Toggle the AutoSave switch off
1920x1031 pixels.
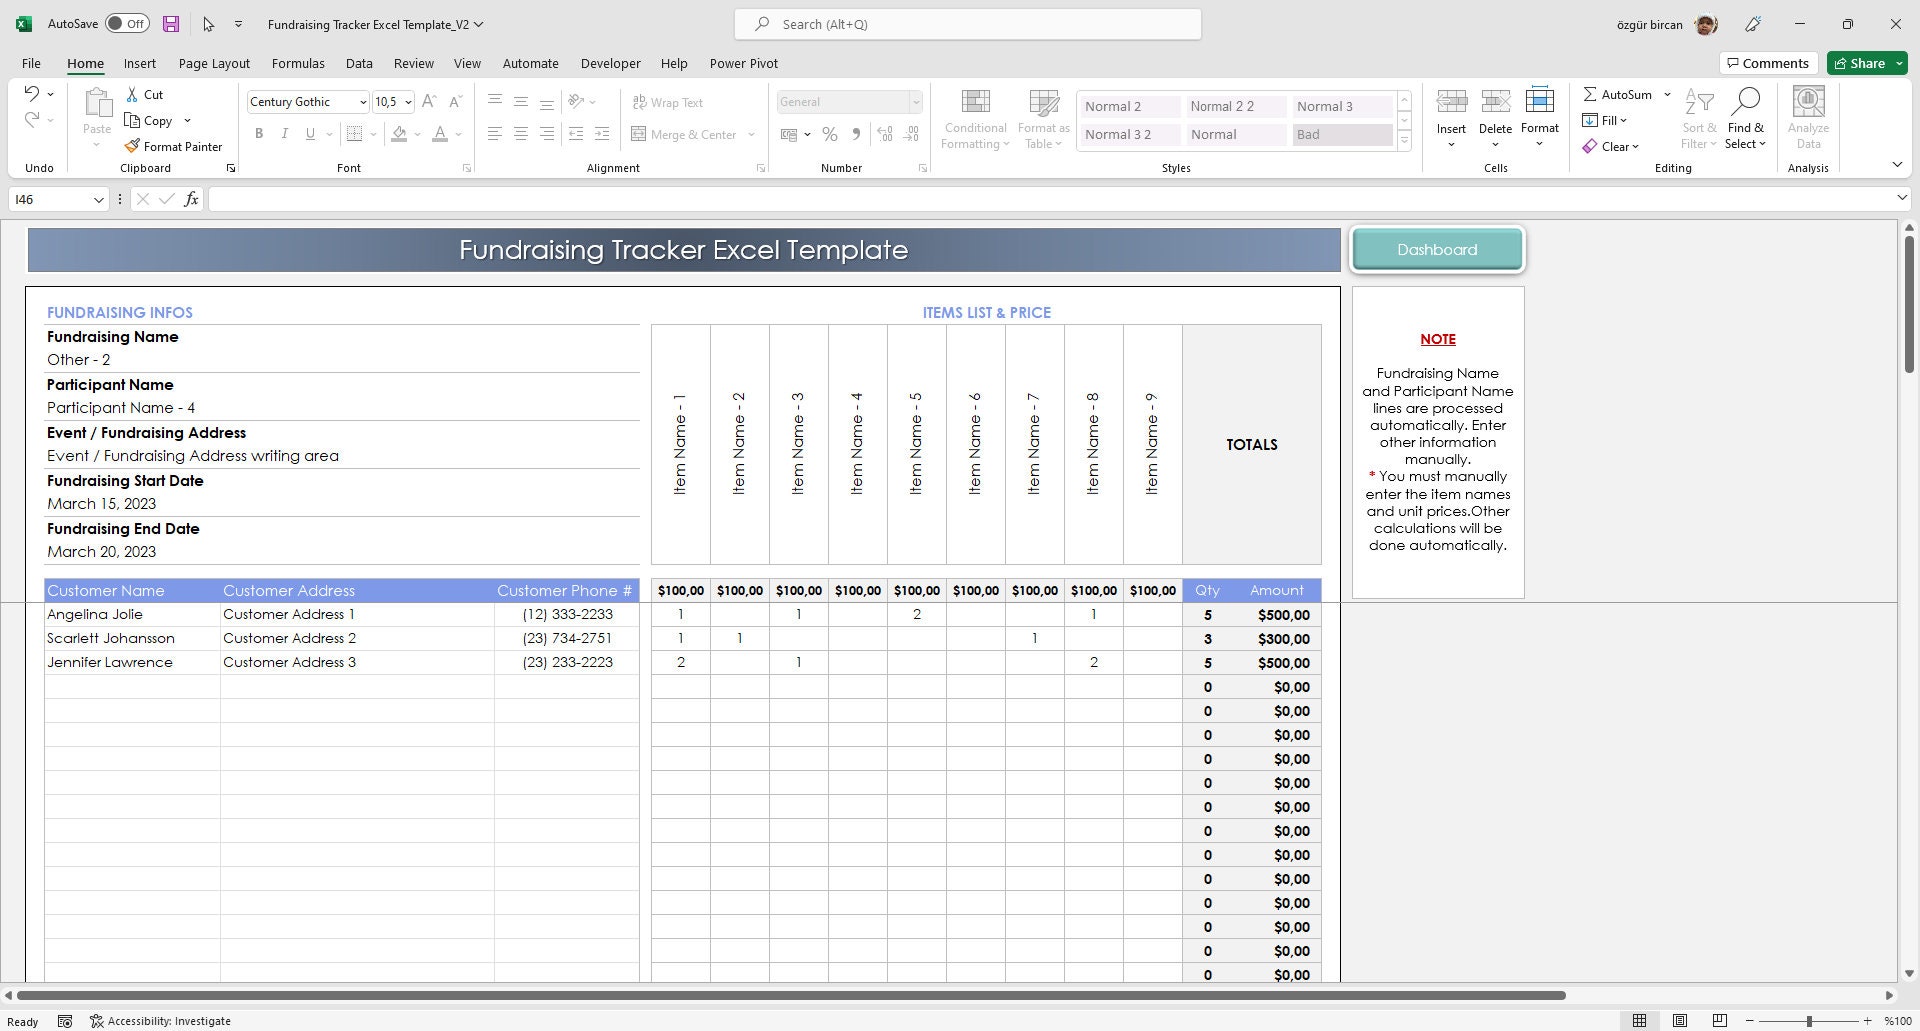point(126,22)
